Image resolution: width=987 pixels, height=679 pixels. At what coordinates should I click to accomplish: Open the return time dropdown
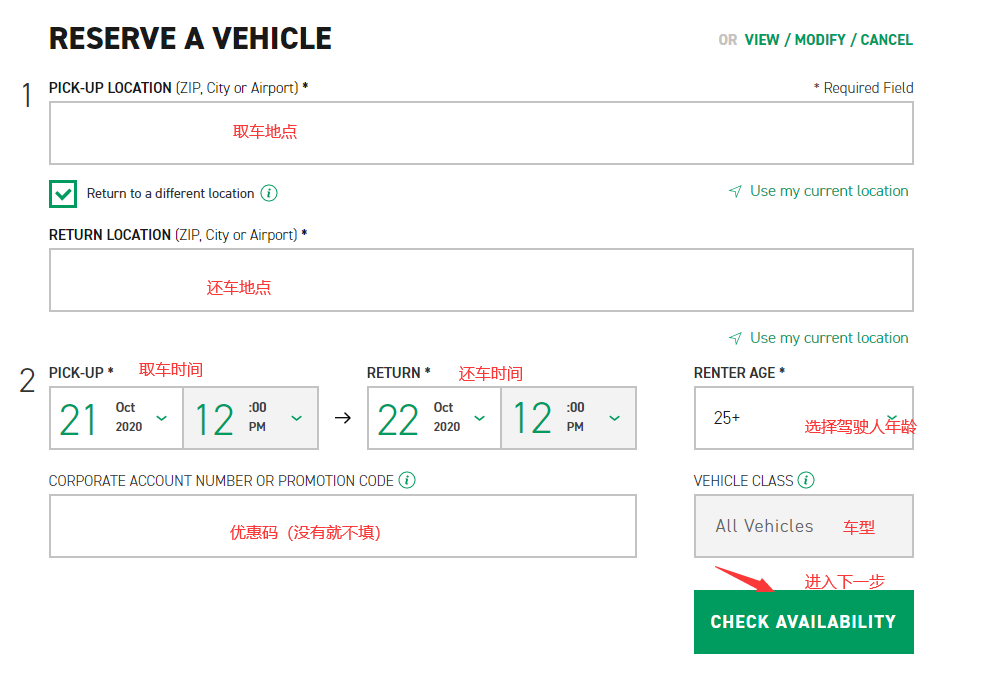click(568, 418)
